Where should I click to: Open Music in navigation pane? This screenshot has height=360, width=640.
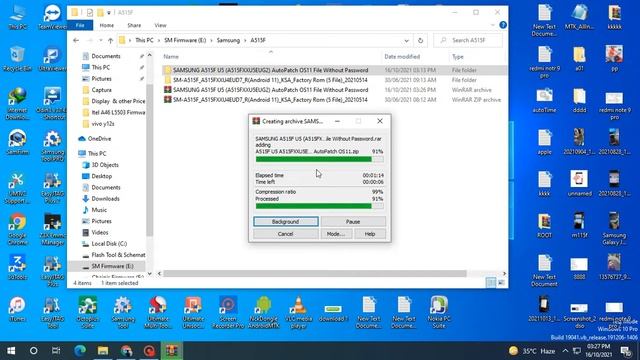pyautogui.click(x=99, y=210)
